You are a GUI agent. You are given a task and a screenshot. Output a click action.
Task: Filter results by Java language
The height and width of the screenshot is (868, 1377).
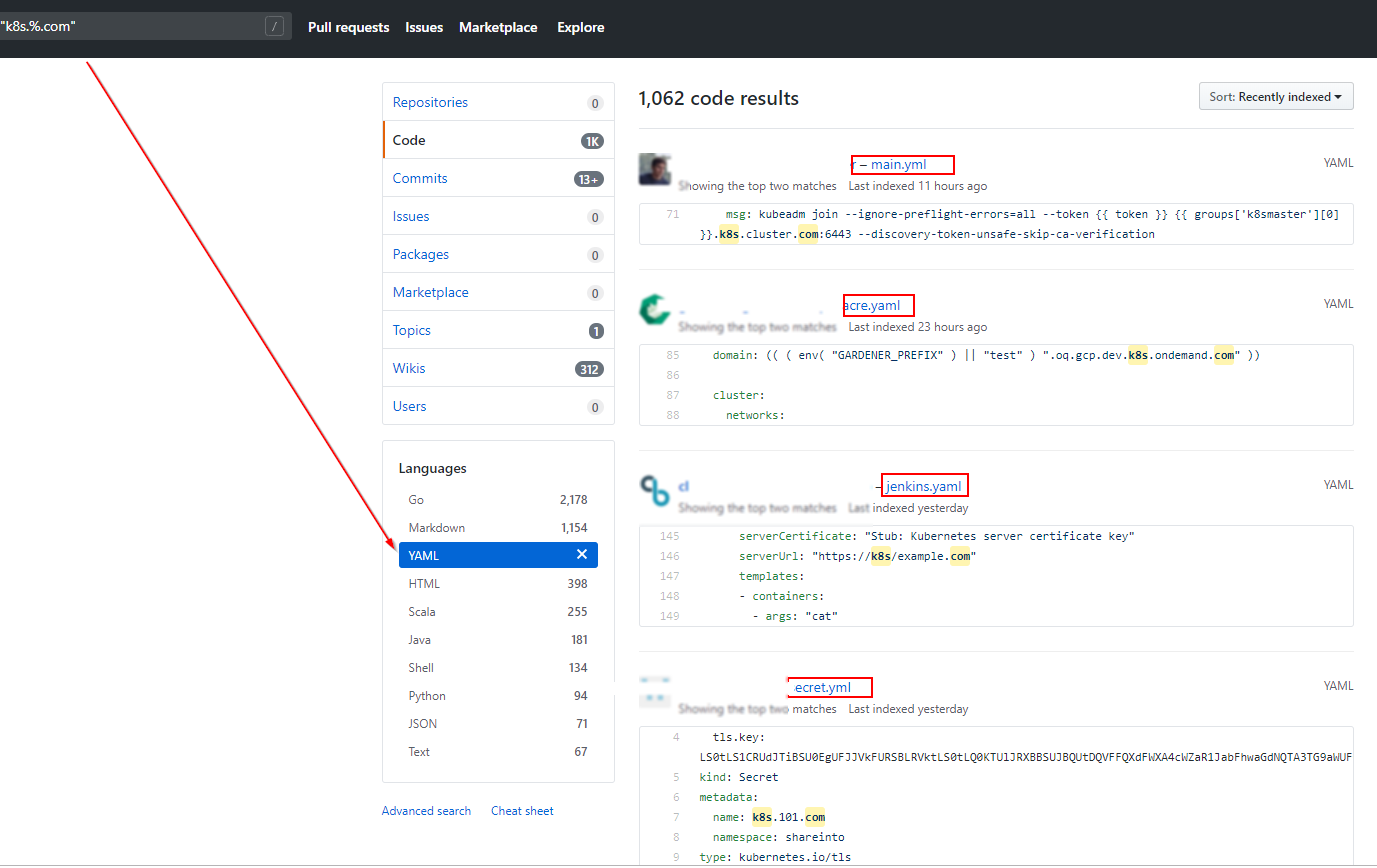pyautogui.click(x=498, y=639)
